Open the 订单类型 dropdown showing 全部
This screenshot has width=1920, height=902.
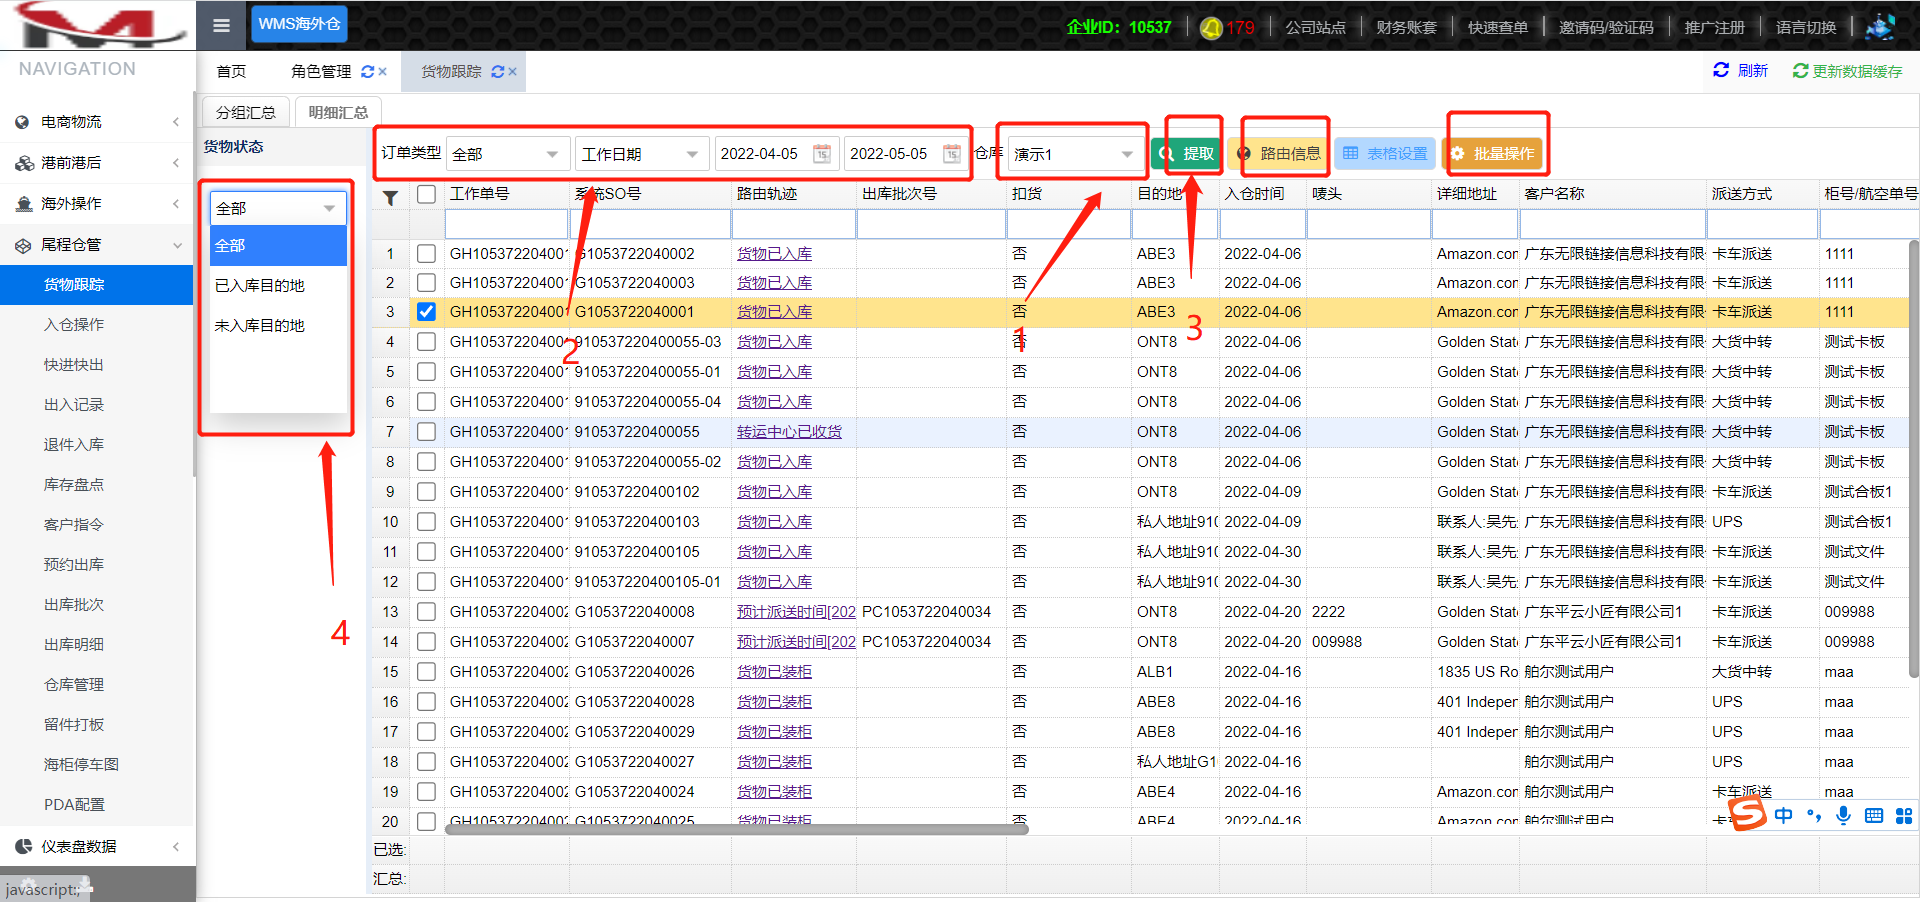(506, 154)
